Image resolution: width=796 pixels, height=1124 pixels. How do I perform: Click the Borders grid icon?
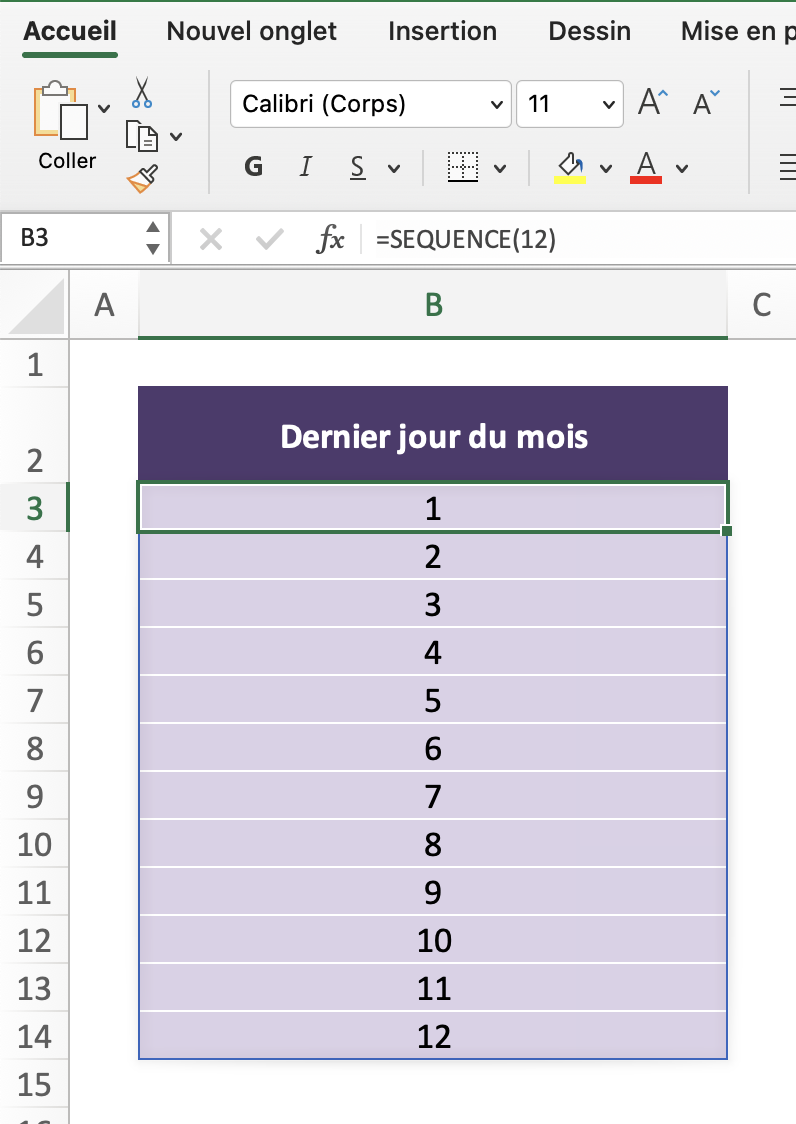pos(463,167)
